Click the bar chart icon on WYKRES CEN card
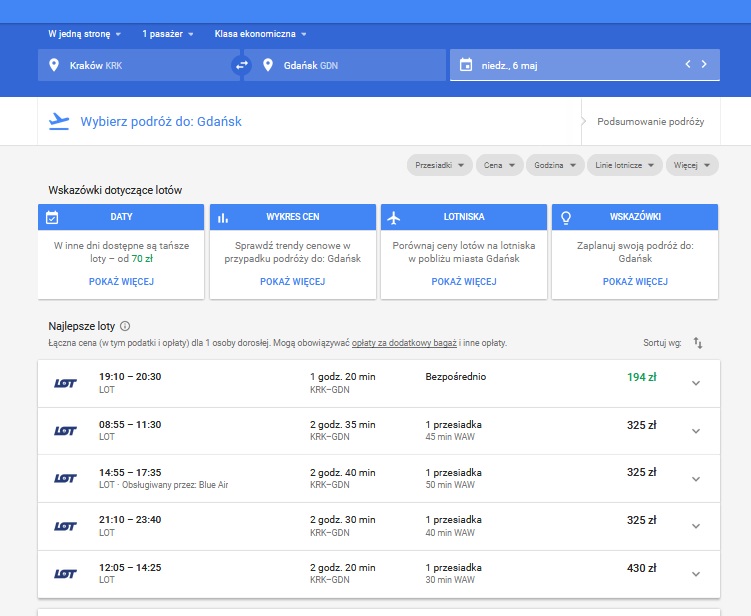 [x=223, y=218]
